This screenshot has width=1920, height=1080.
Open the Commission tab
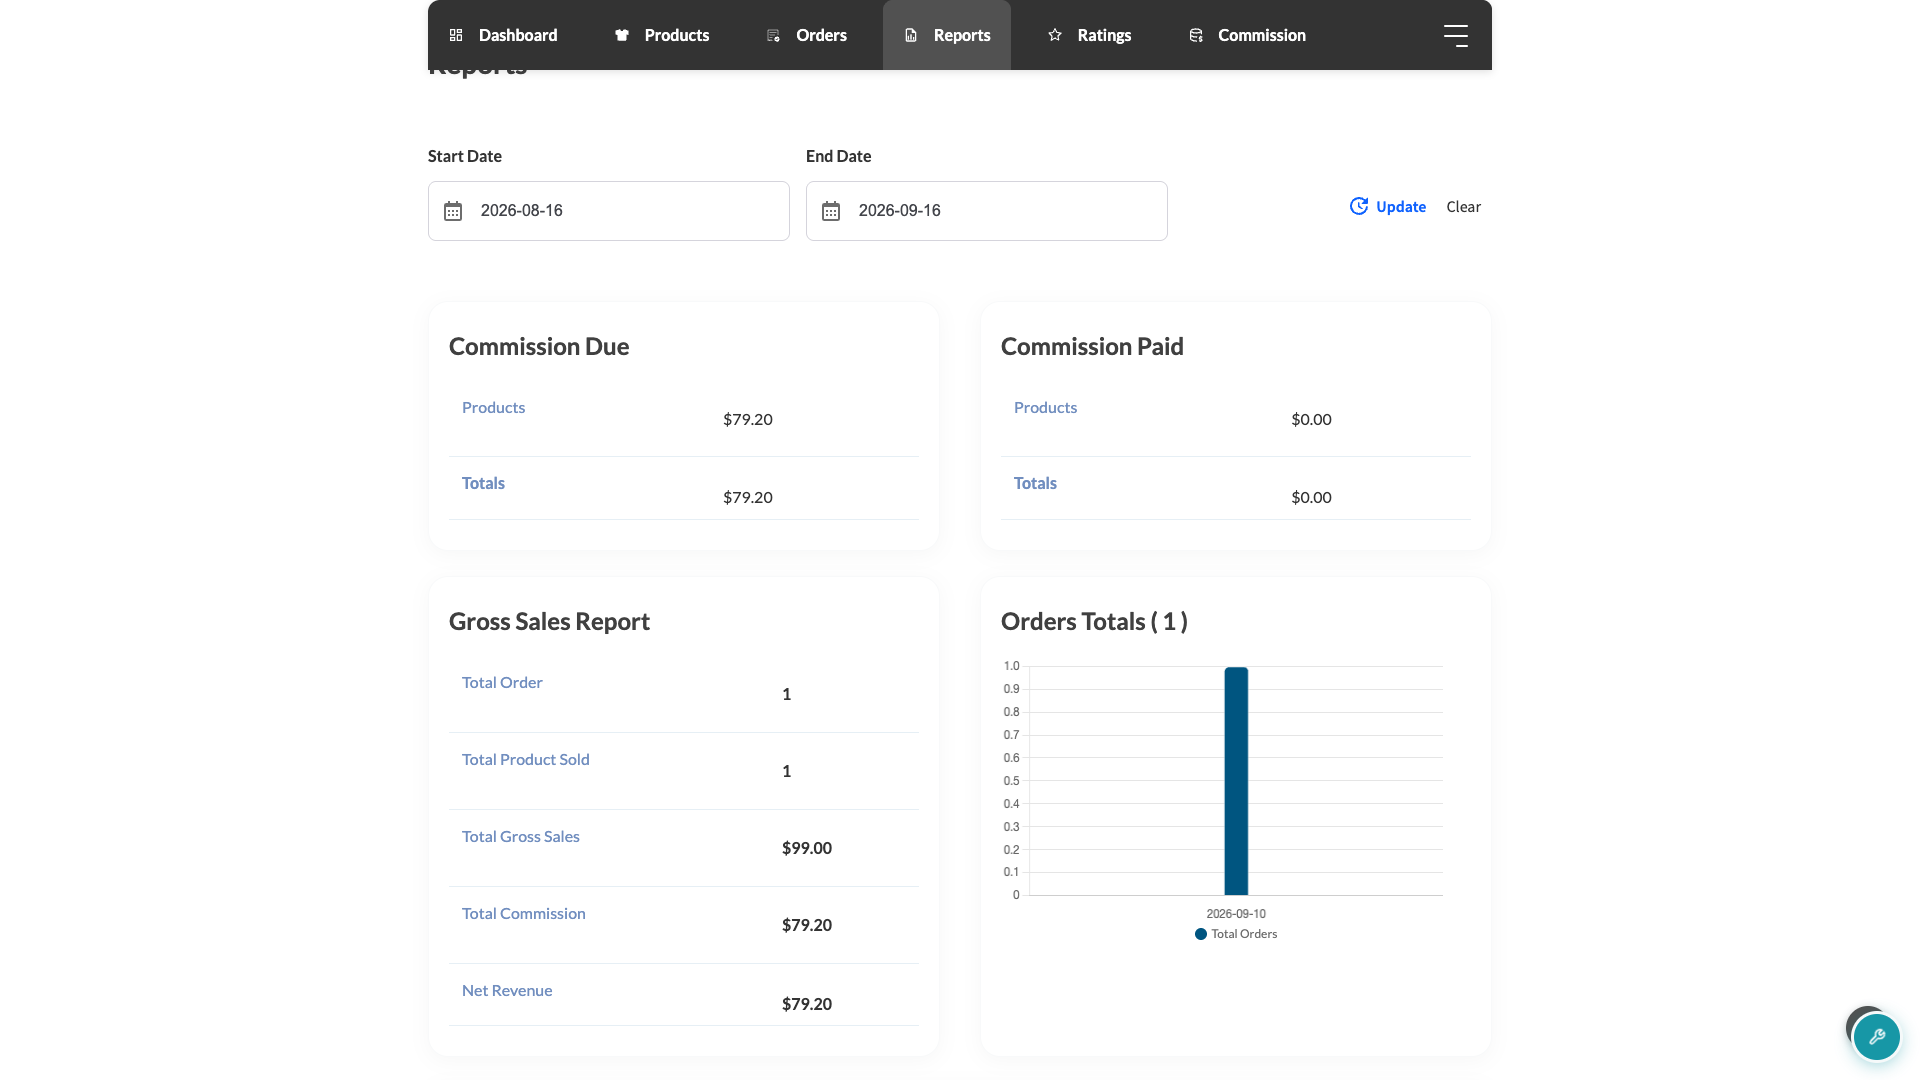[1247, 35]
